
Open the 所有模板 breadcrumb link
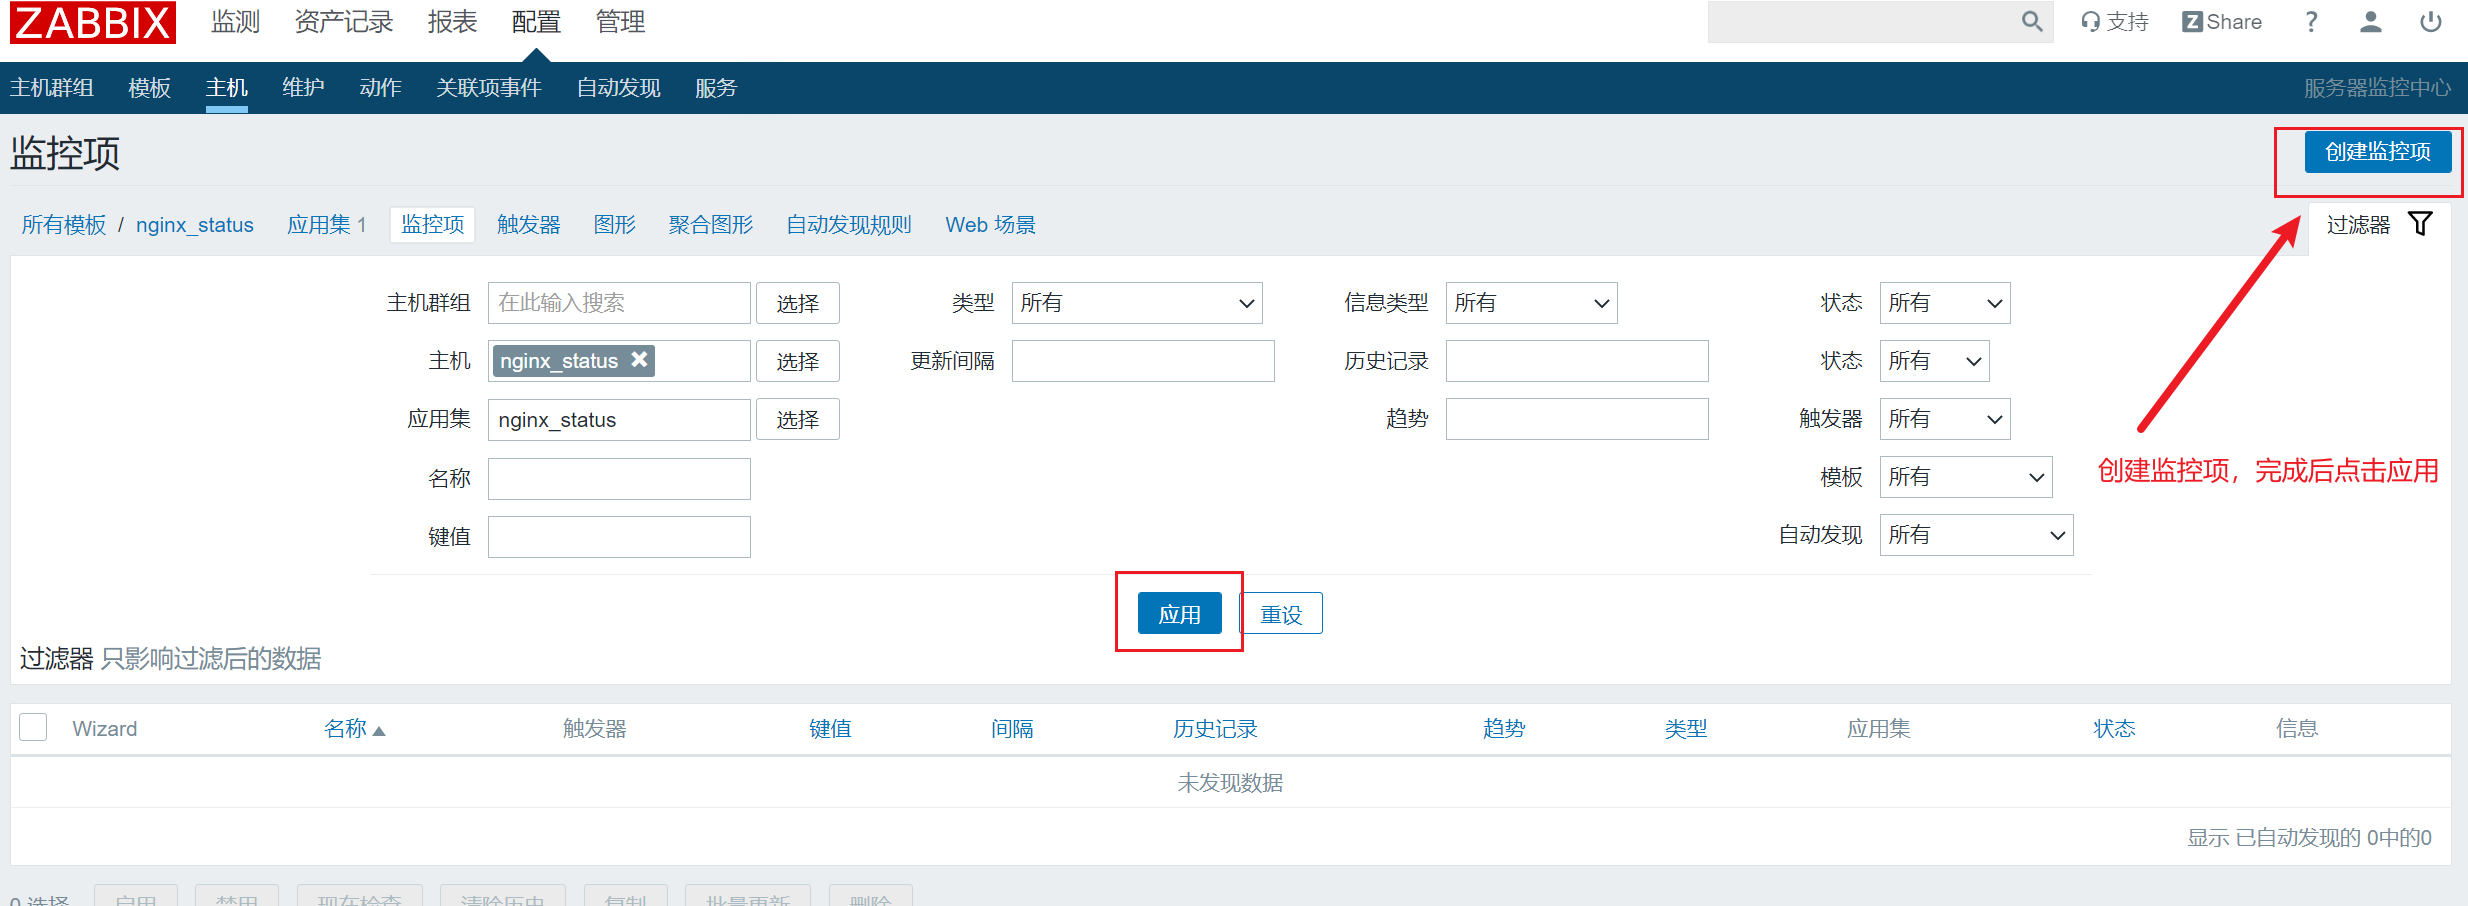click(64, 225)
